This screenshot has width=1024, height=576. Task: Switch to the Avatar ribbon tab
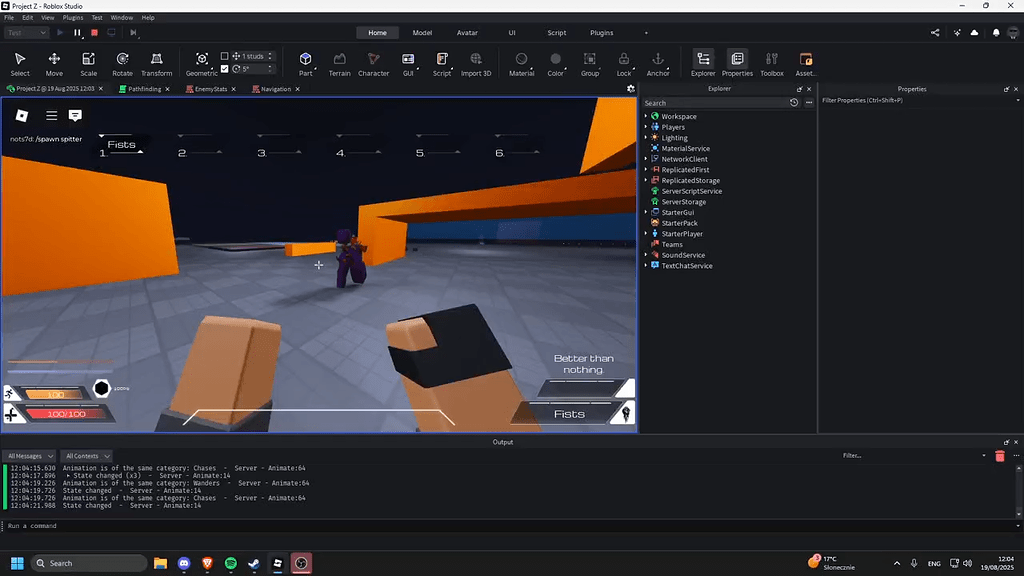tap(467, 33)
